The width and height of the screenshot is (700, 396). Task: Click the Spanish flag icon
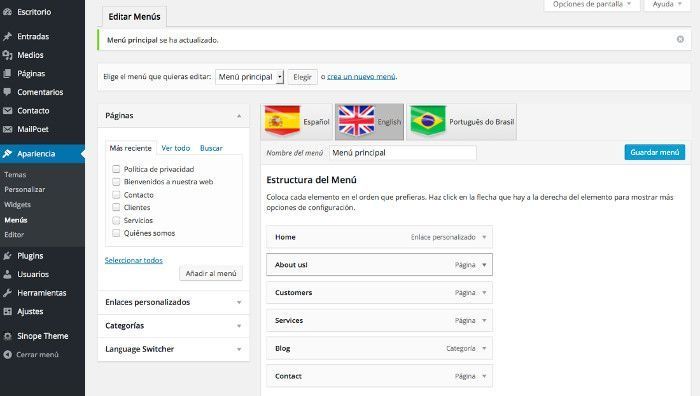pyautogui.click(x=282, y=121)
